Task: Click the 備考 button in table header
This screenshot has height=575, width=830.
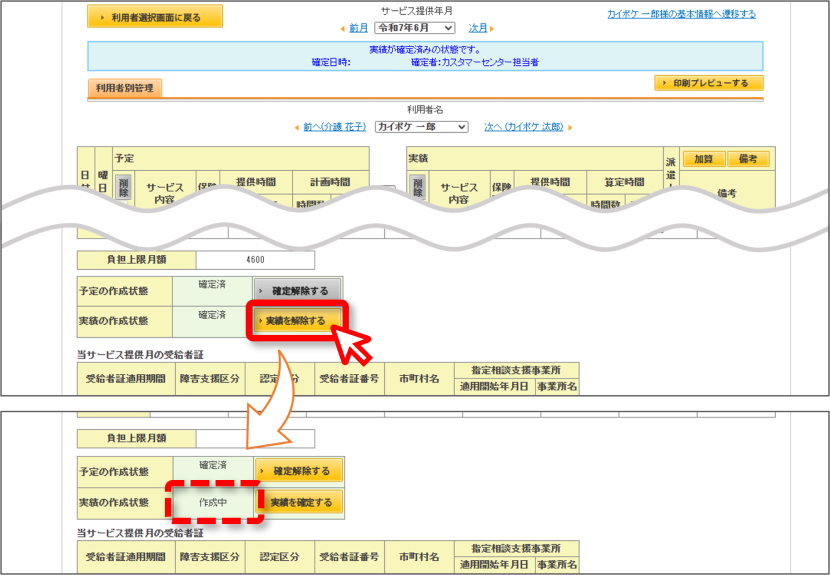Action: click(x=748, y=159)
